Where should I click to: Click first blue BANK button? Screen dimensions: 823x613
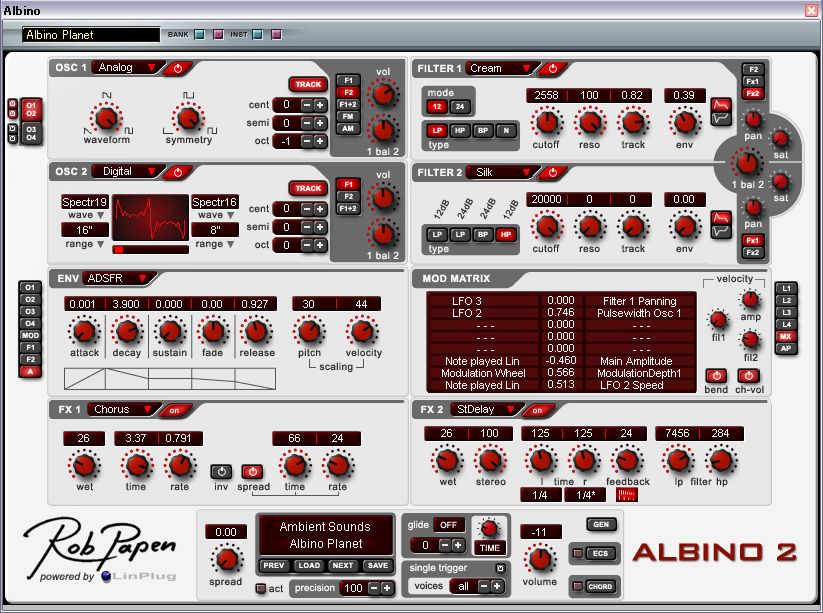pos(199,35)
